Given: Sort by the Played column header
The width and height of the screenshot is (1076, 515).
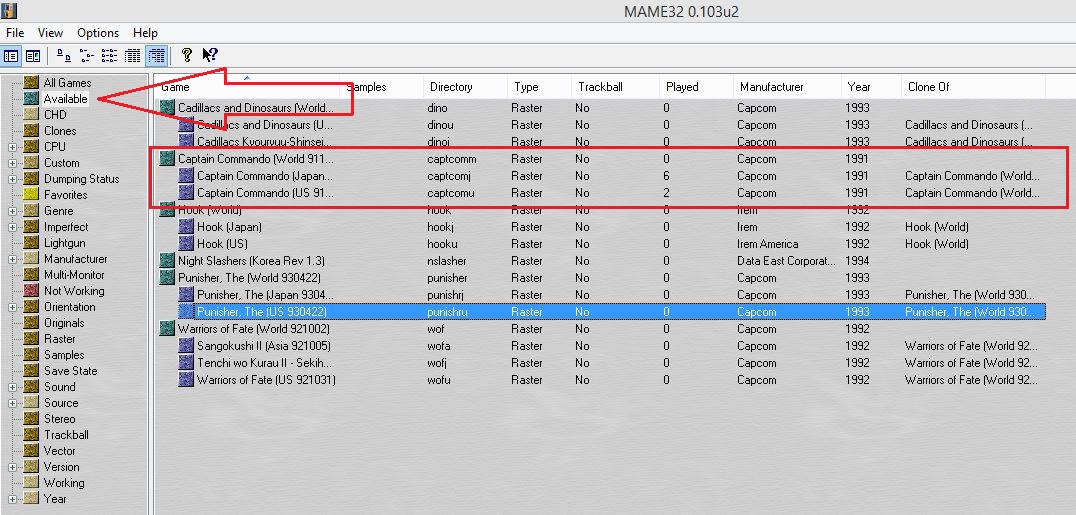Looking at the screenshot, I should [696, 87].
